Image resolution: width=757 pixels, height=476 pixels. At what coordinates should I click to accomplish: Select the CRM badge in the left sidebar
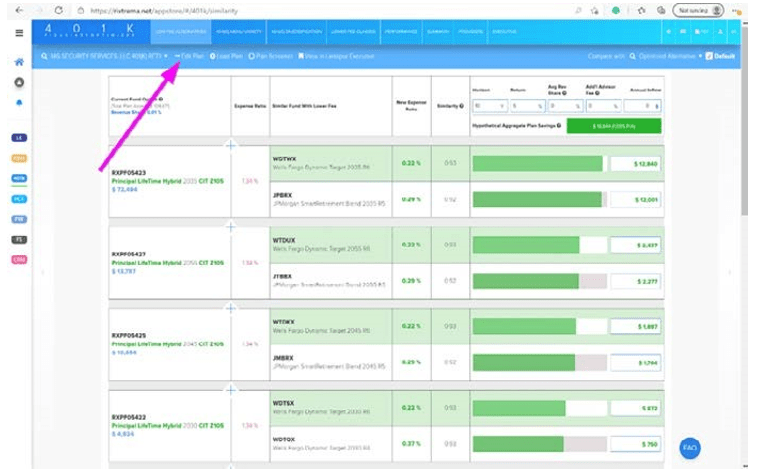[19, 260]
